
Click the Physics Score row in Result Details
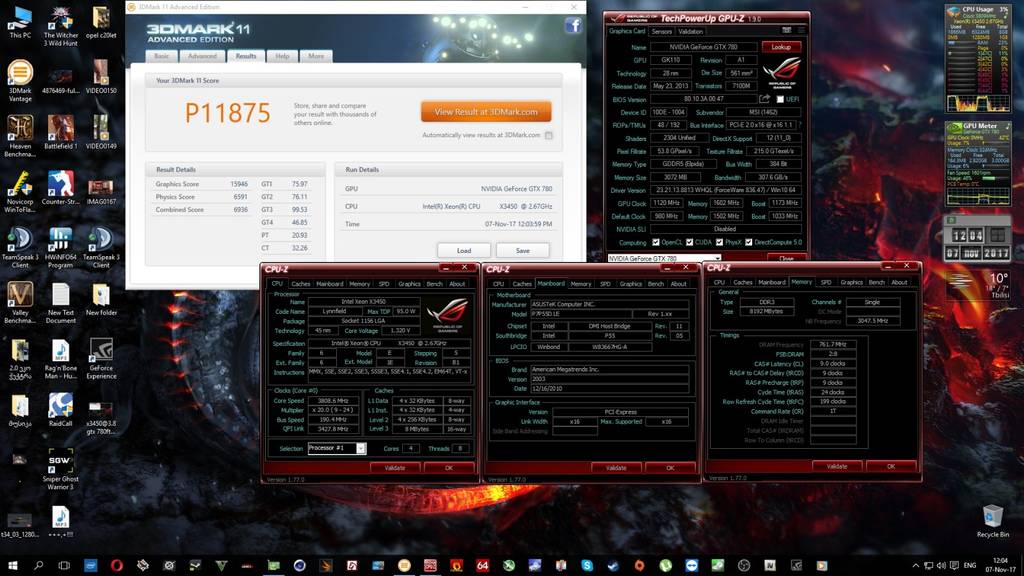coord(202,197)
